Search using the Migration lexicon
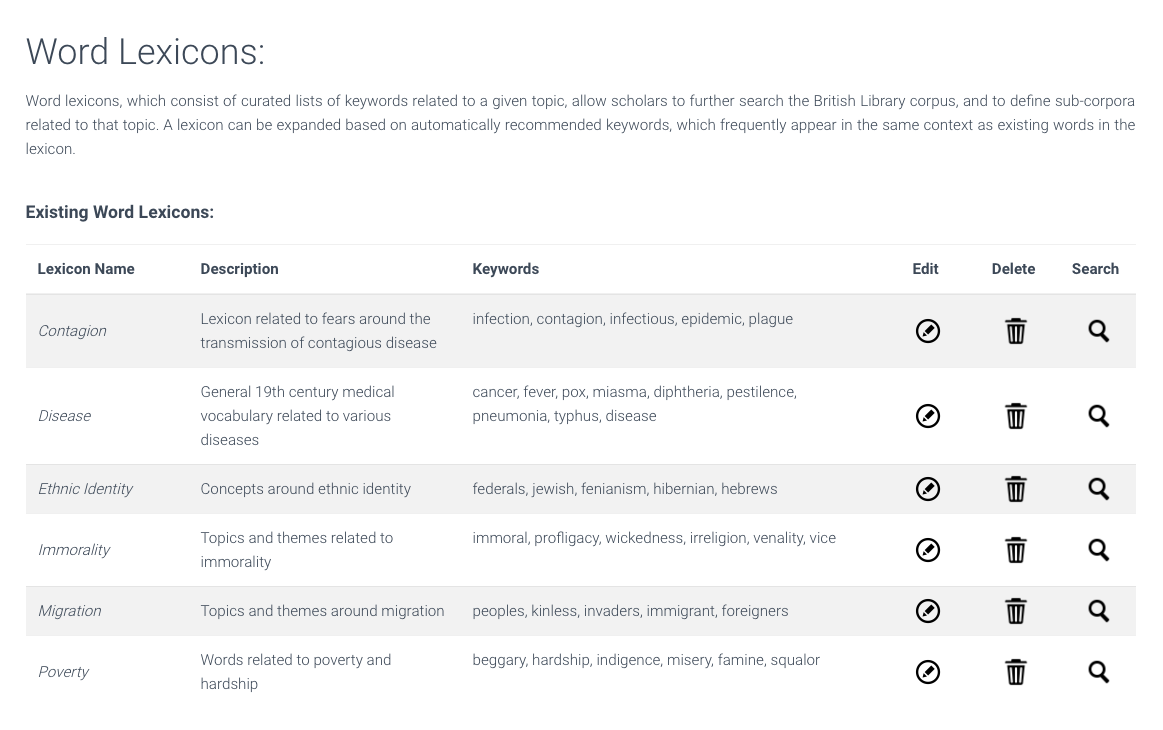 pyautogui.click(x=1098, y=611)
